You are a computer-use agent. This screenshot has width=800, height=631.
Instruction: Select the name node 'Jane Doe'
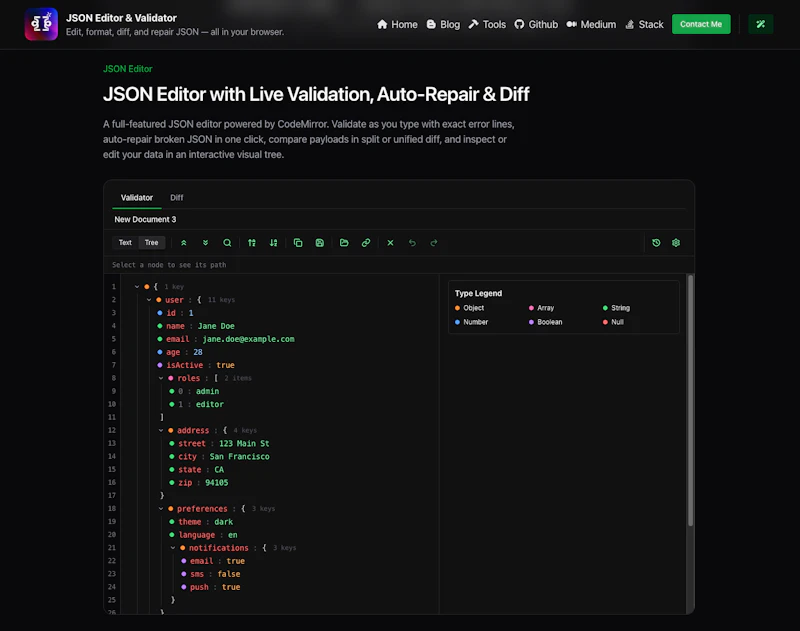click(196, 326)
